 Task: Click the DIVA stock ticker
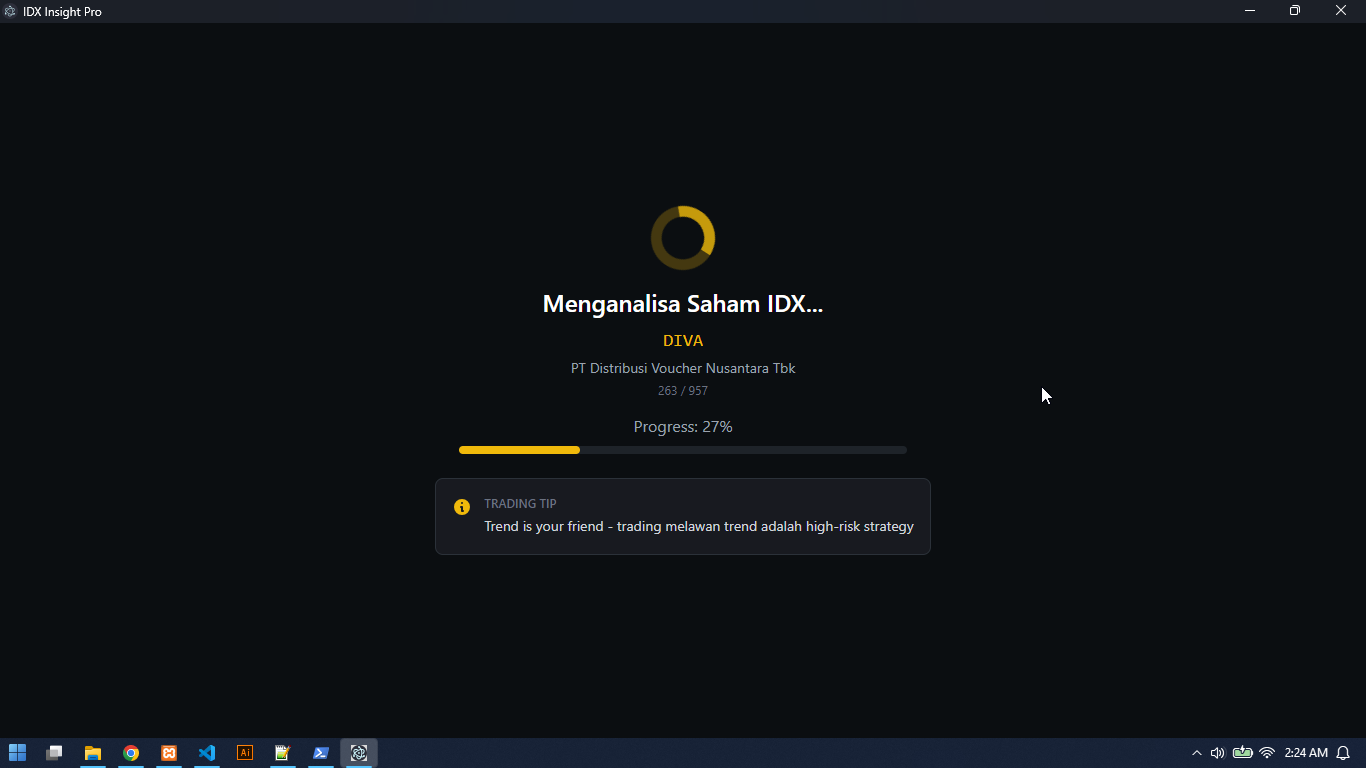(683, 341)
